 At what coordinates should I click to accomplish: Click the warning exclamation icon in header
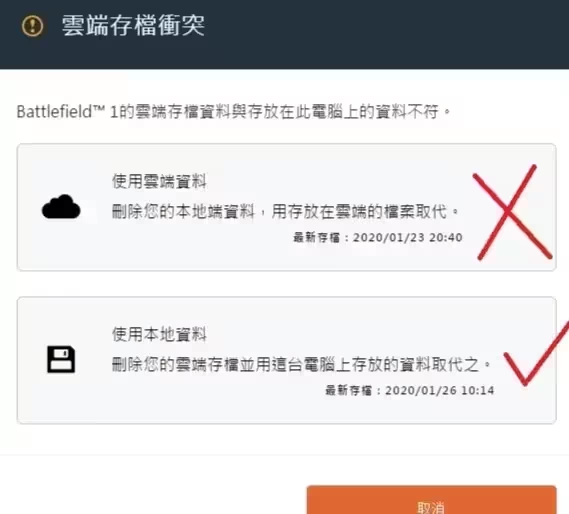click(x=32, y=26)
